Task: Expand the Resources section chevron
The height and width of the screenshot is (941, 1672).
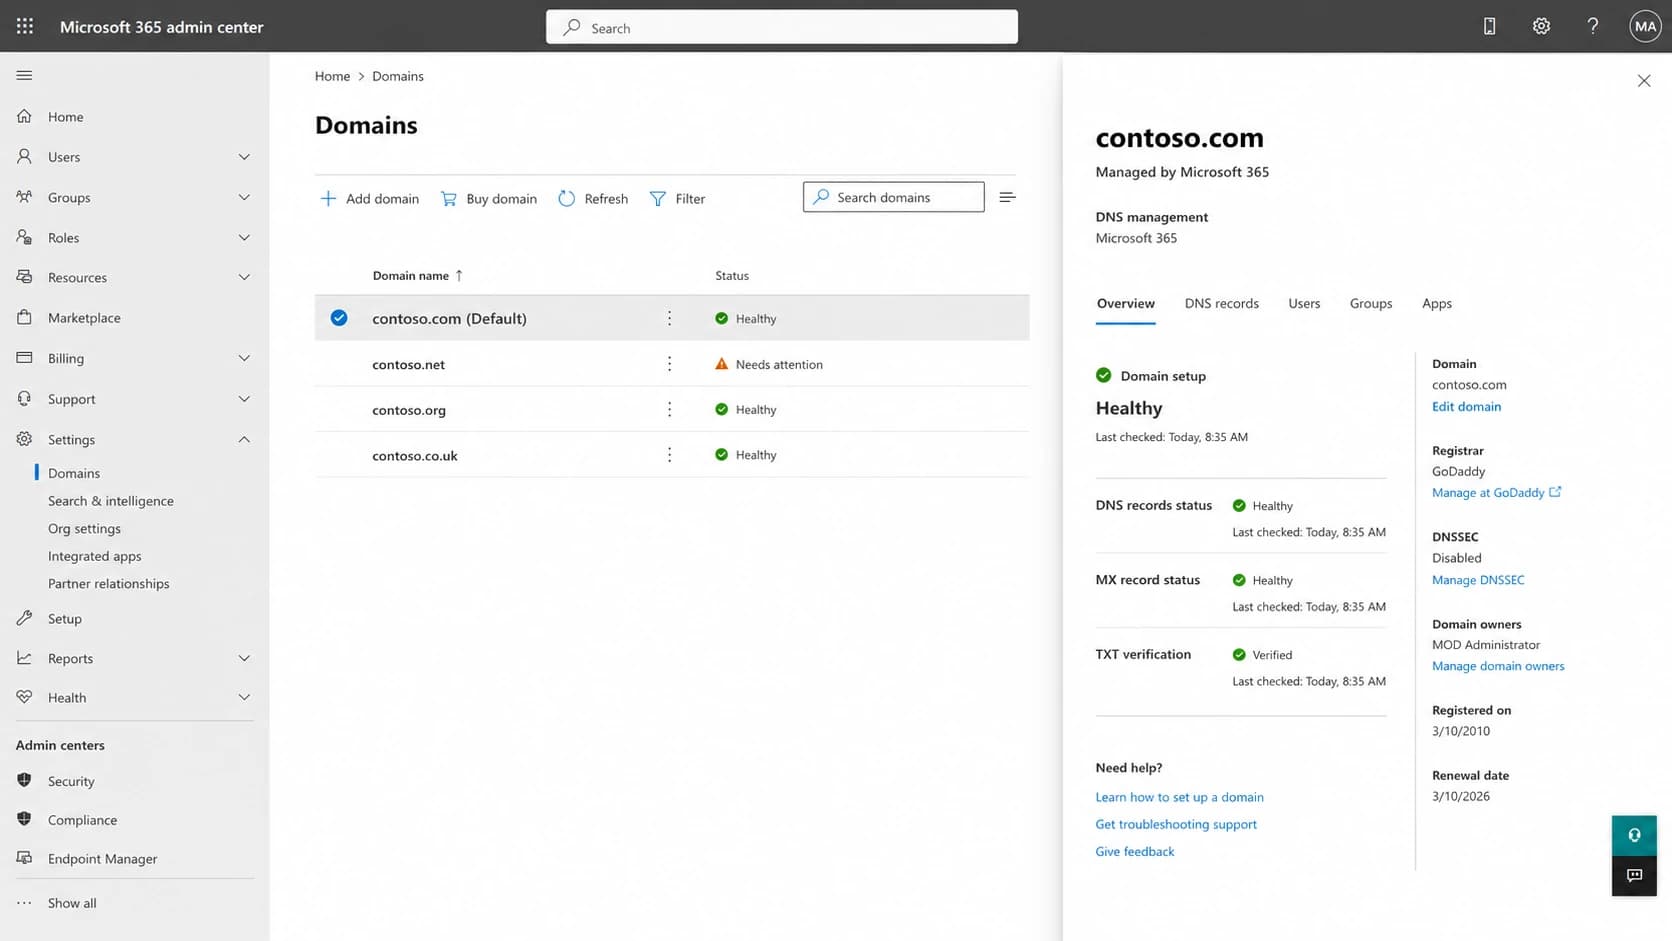Action: [244, 277]
